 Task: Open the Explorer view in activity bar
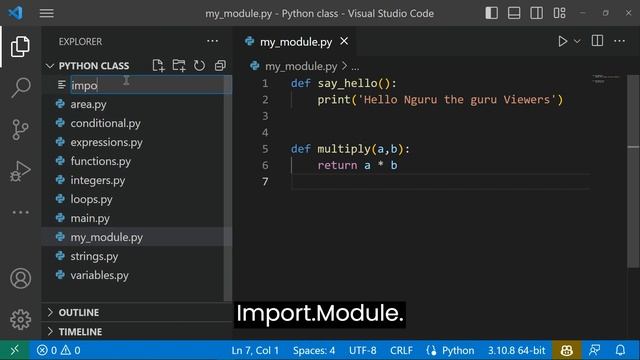click(20, 46)
